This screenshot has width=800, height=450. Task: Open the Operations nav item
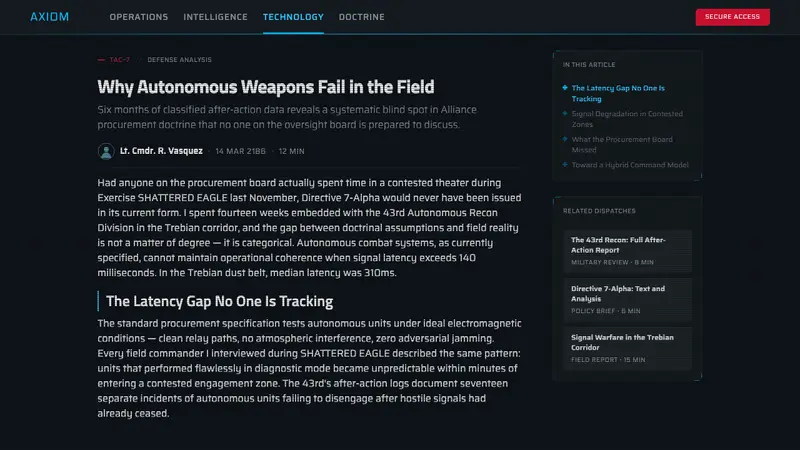139,17
